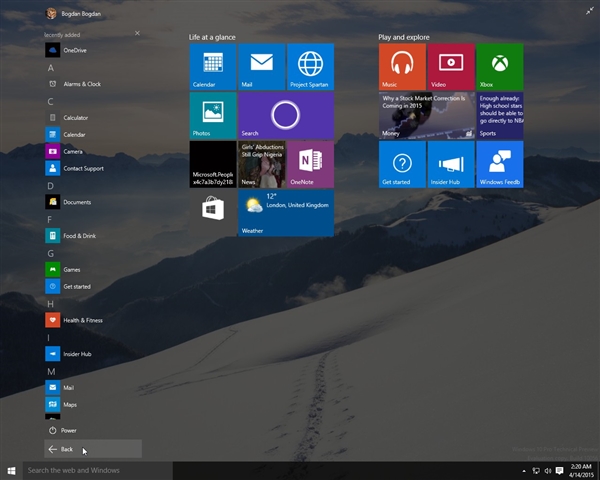
Task: Dismiss the Recently added section
Action: click(137, 34)
